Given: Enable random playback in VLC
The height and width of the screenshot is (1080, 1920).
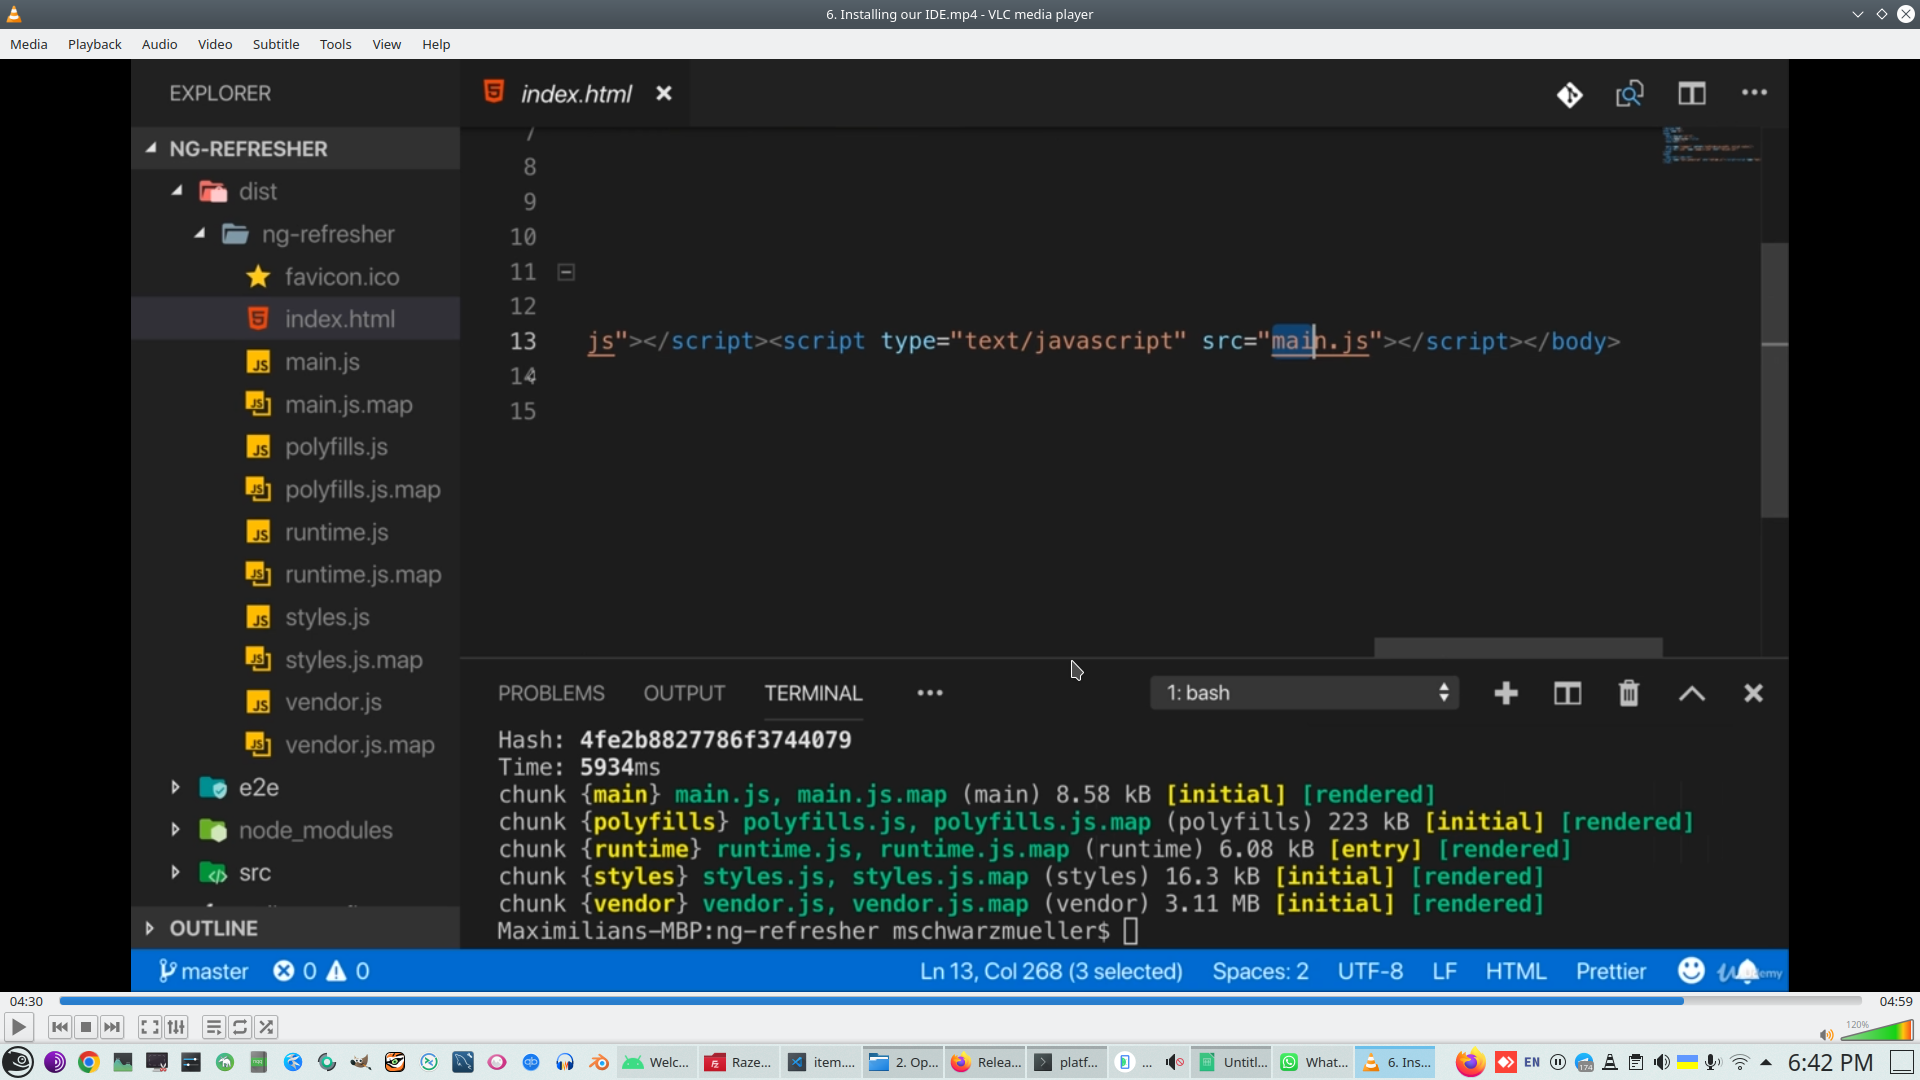Looking at the screenshot, I should coord(267,1027).
